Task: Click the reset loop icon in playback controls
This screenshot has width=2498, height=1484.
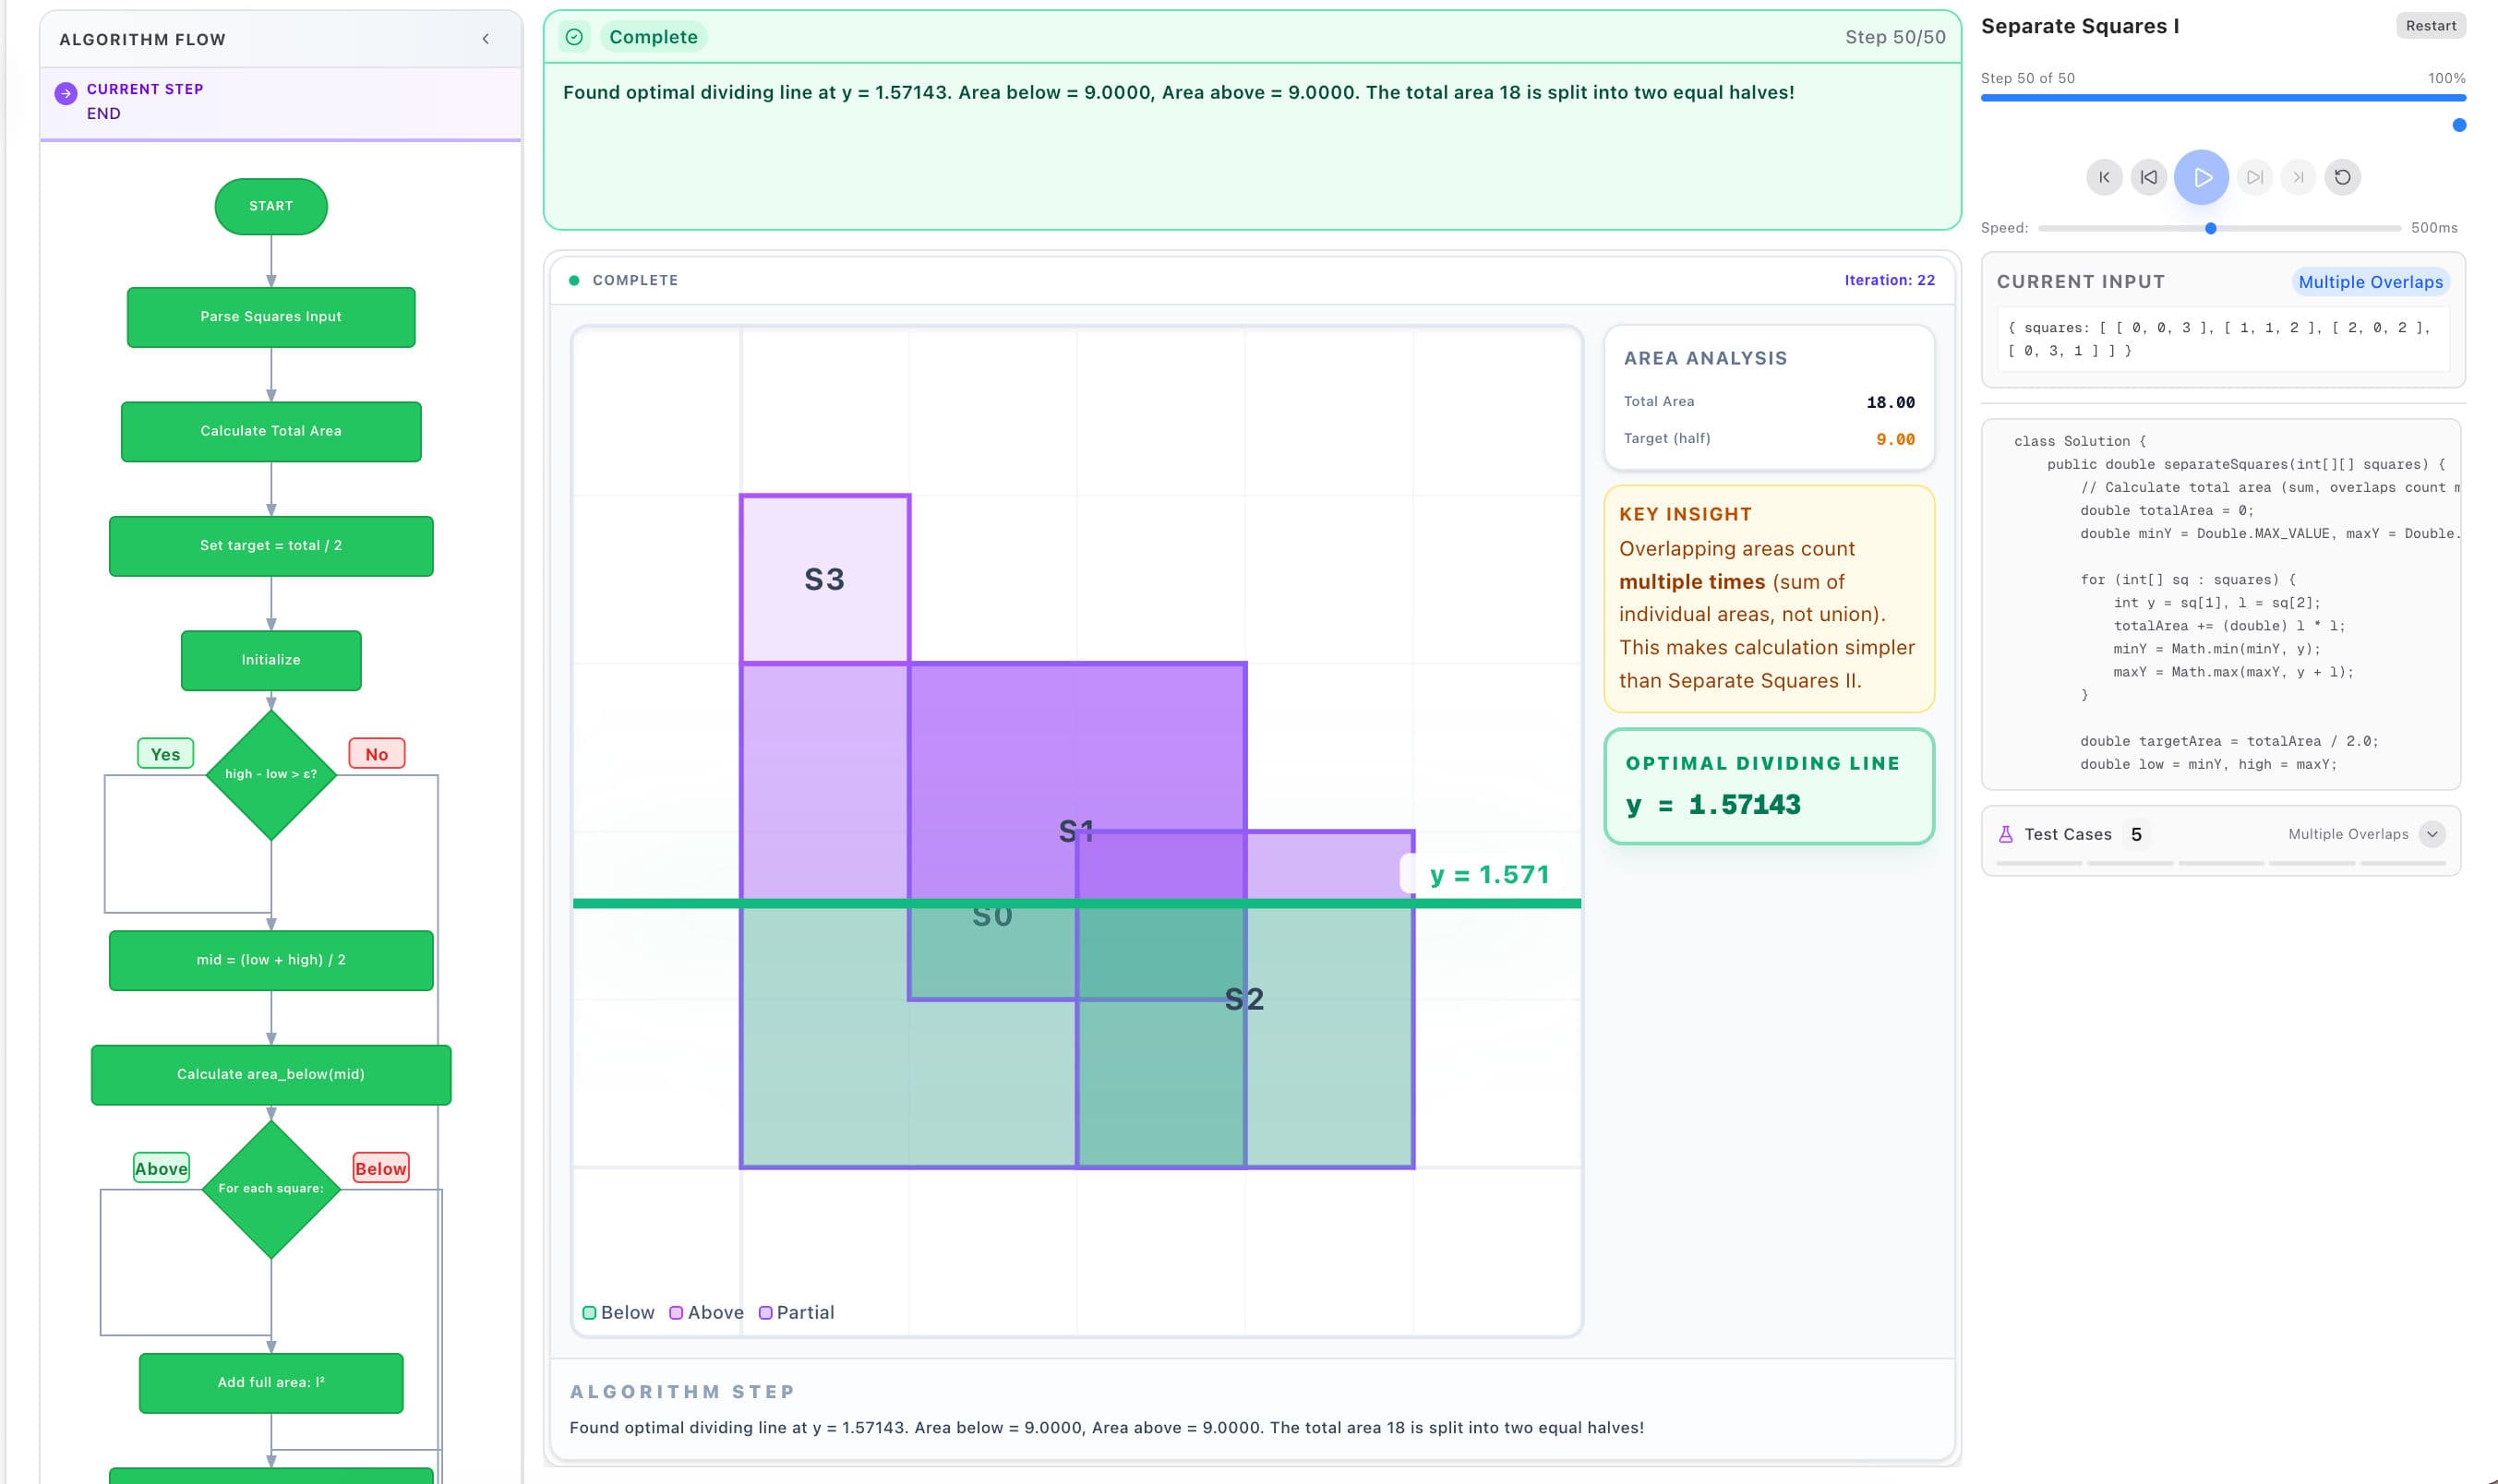Action: coord(2344,177)
